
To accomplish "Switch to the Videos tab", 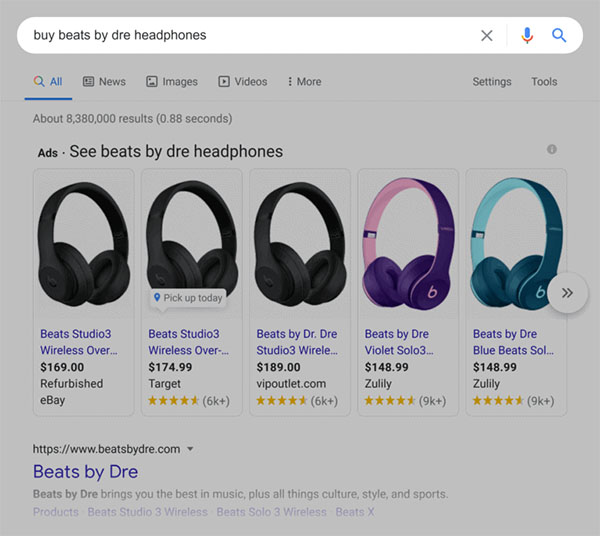I will [x=243, y=81].
